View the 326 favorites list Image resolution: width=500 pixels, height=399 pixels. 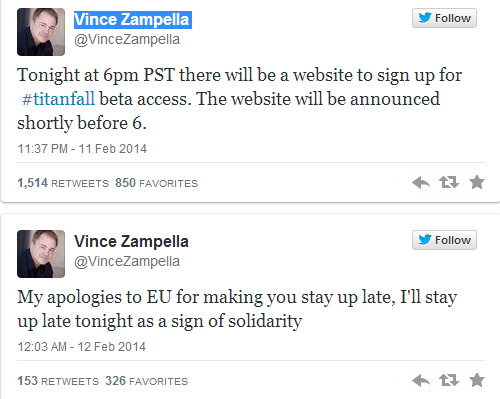[147, 381]
